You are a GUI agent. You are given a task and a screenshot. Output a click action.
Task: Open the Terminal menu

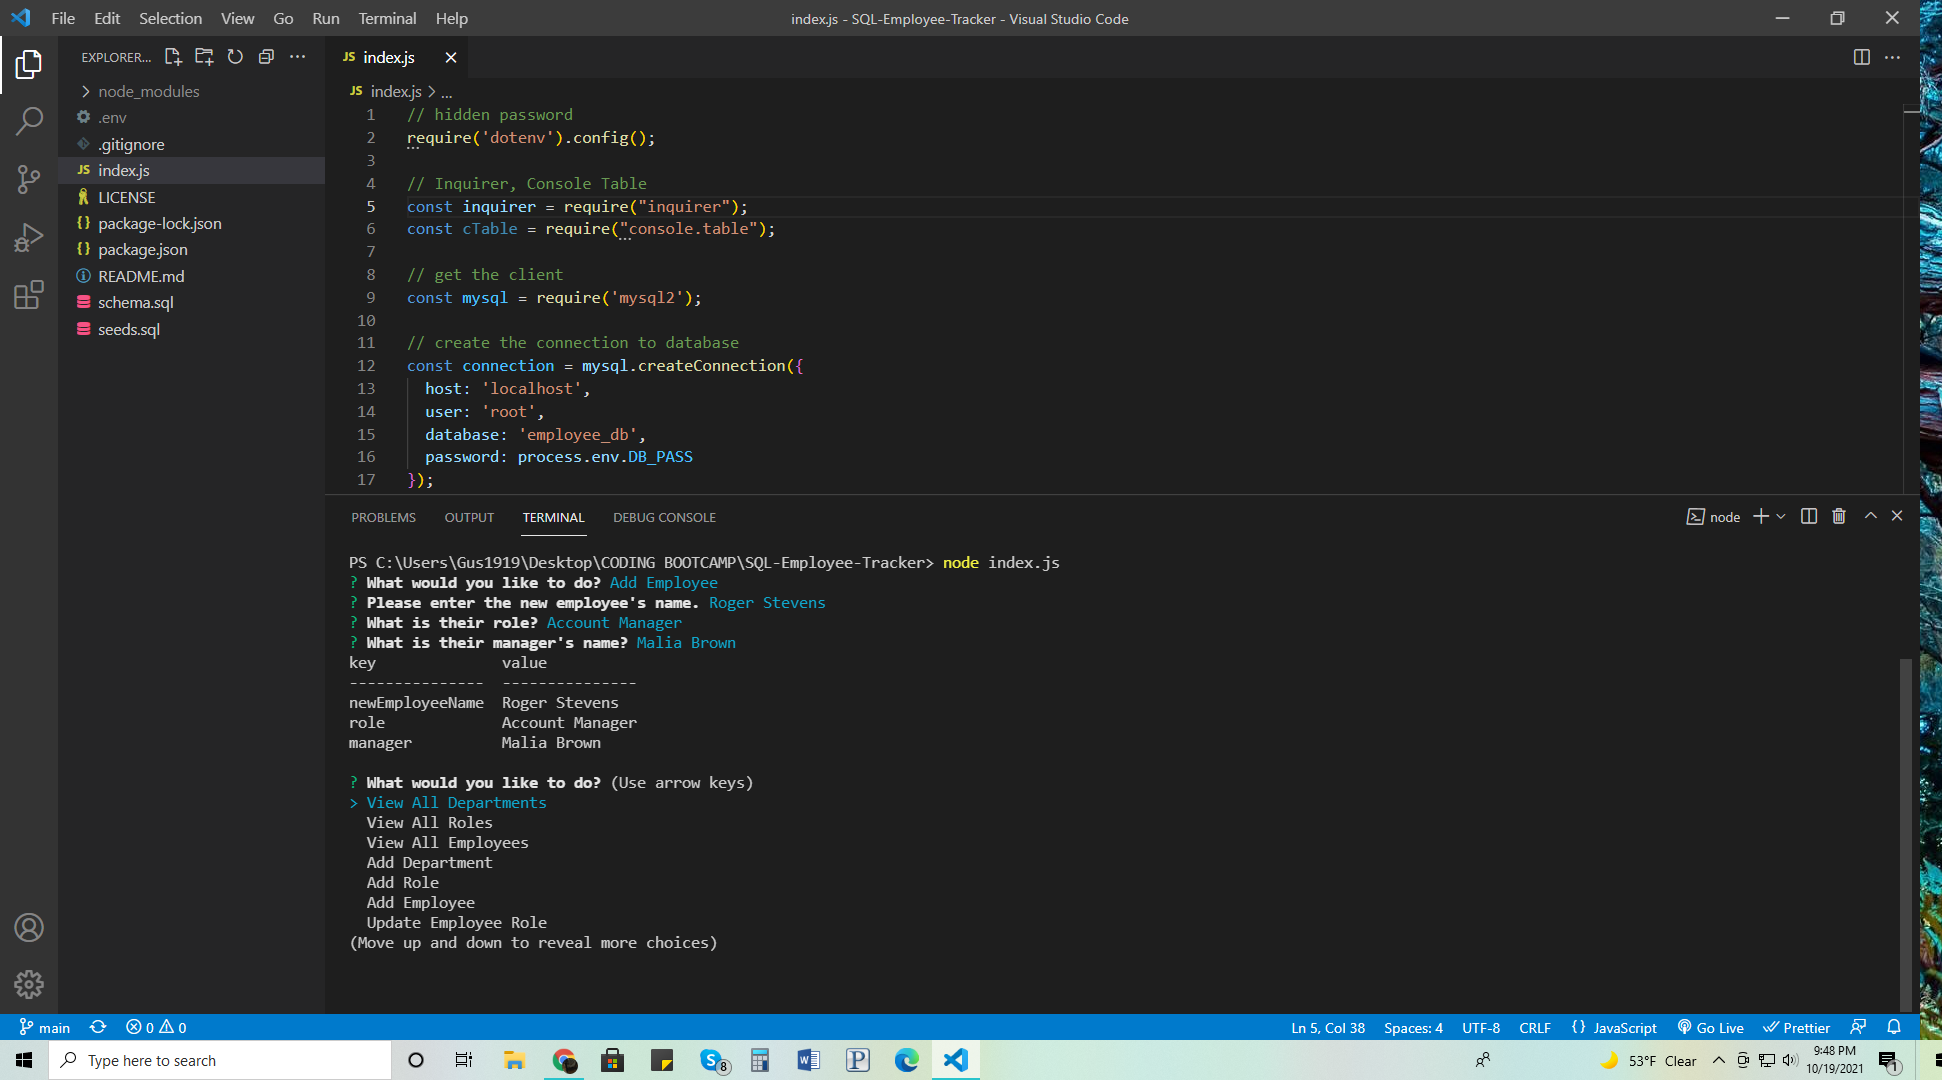387,18
